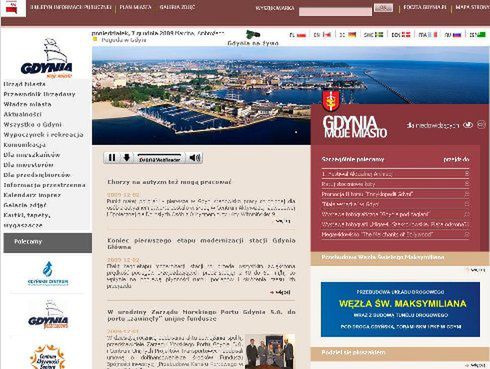Open Władze miasta in sidebar menu
The image size is (490, 369).
[x=27, y=104]
